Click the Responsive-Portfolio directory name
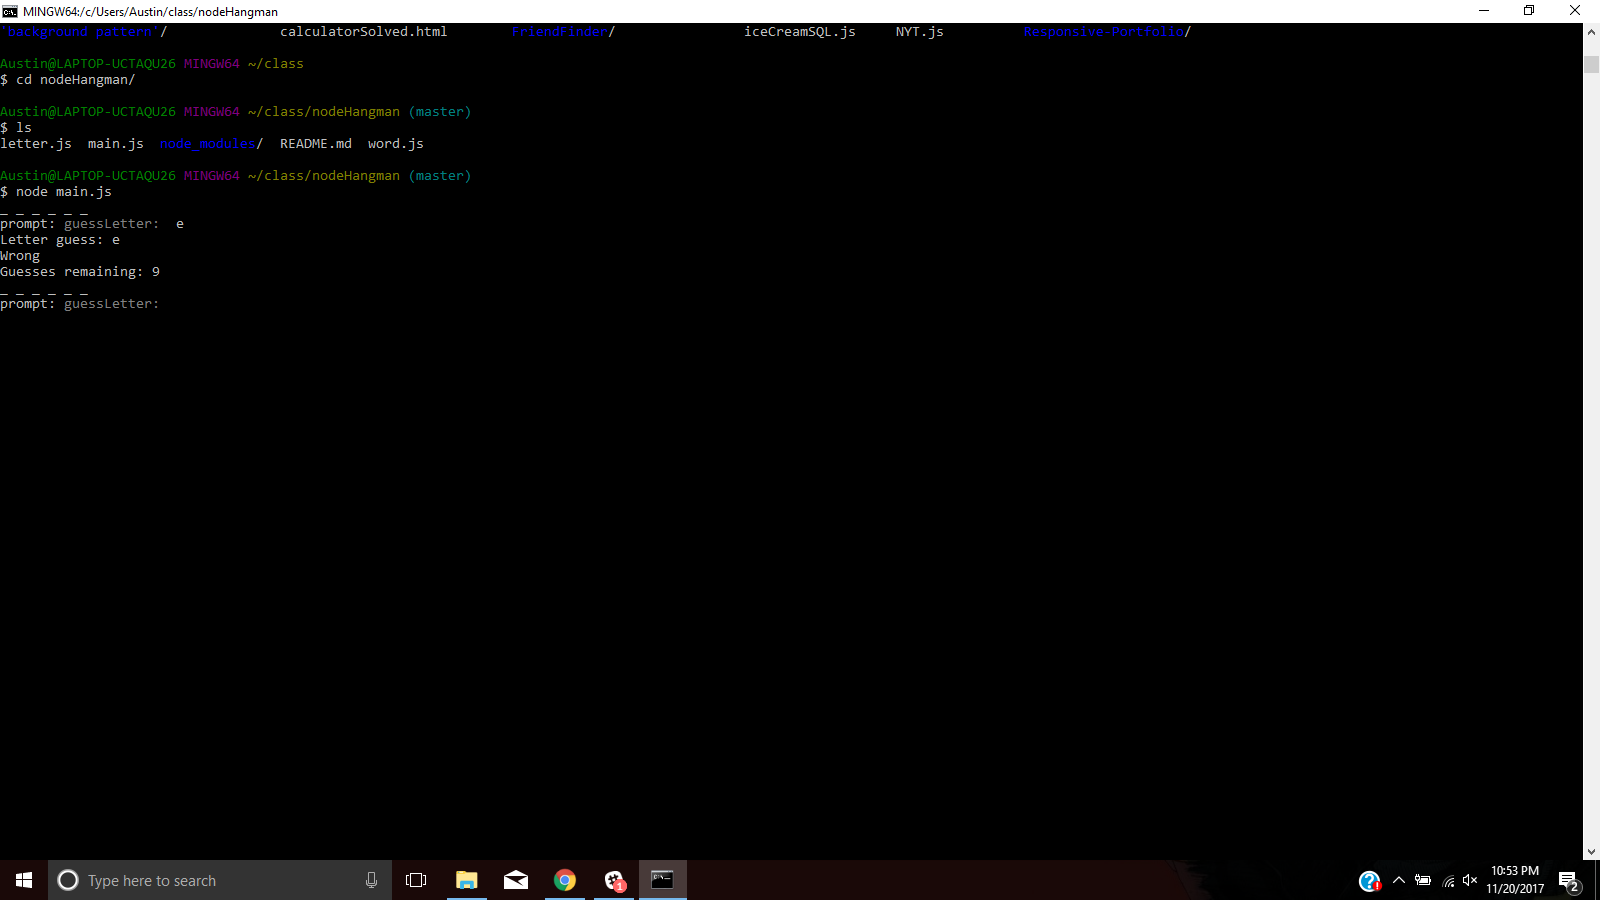The width and height of the screenshot is (1600, 900). coord(1104,32)
